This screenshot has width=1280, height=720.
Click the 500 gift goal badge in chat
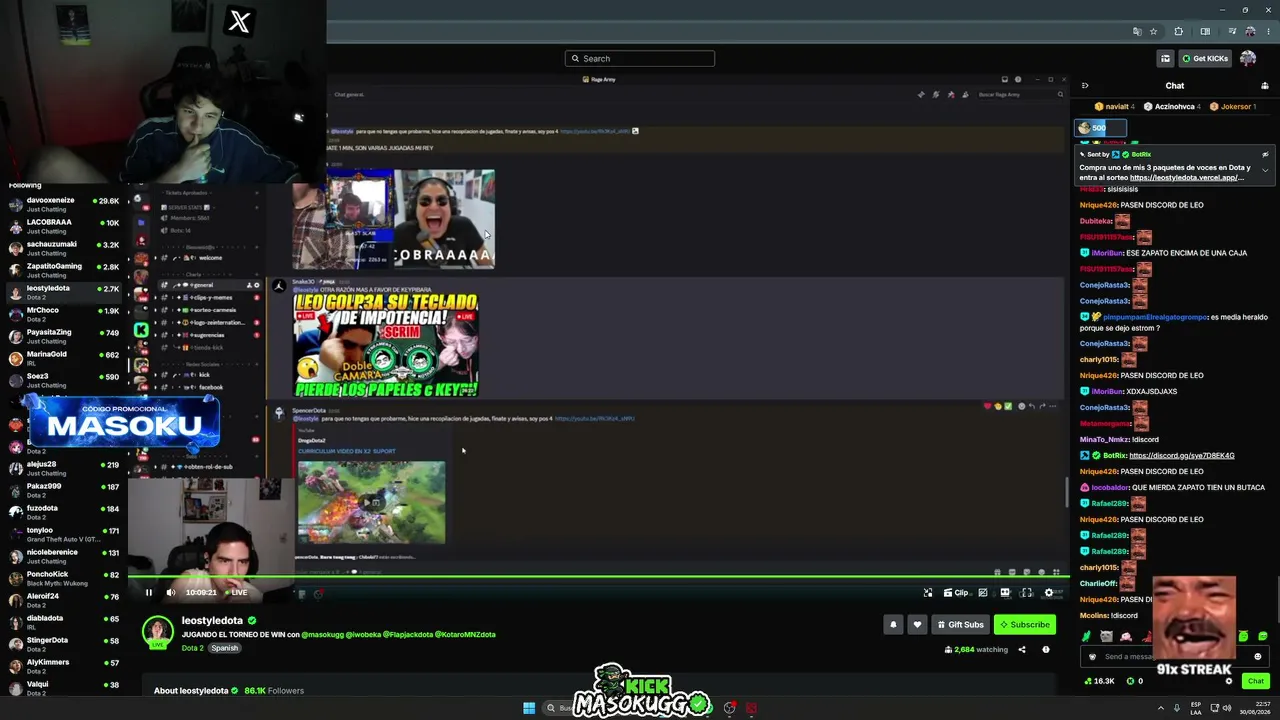pos(1100,128)
